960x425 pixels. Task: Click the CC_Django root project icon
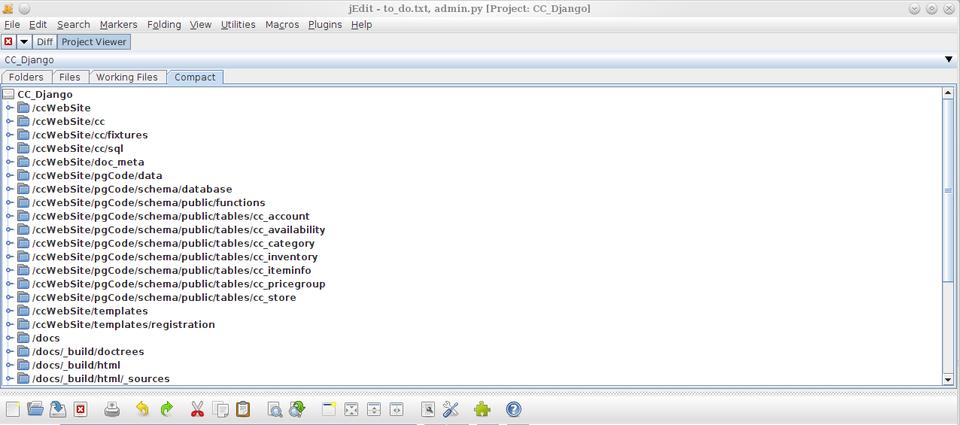click(x=9, y=94)
